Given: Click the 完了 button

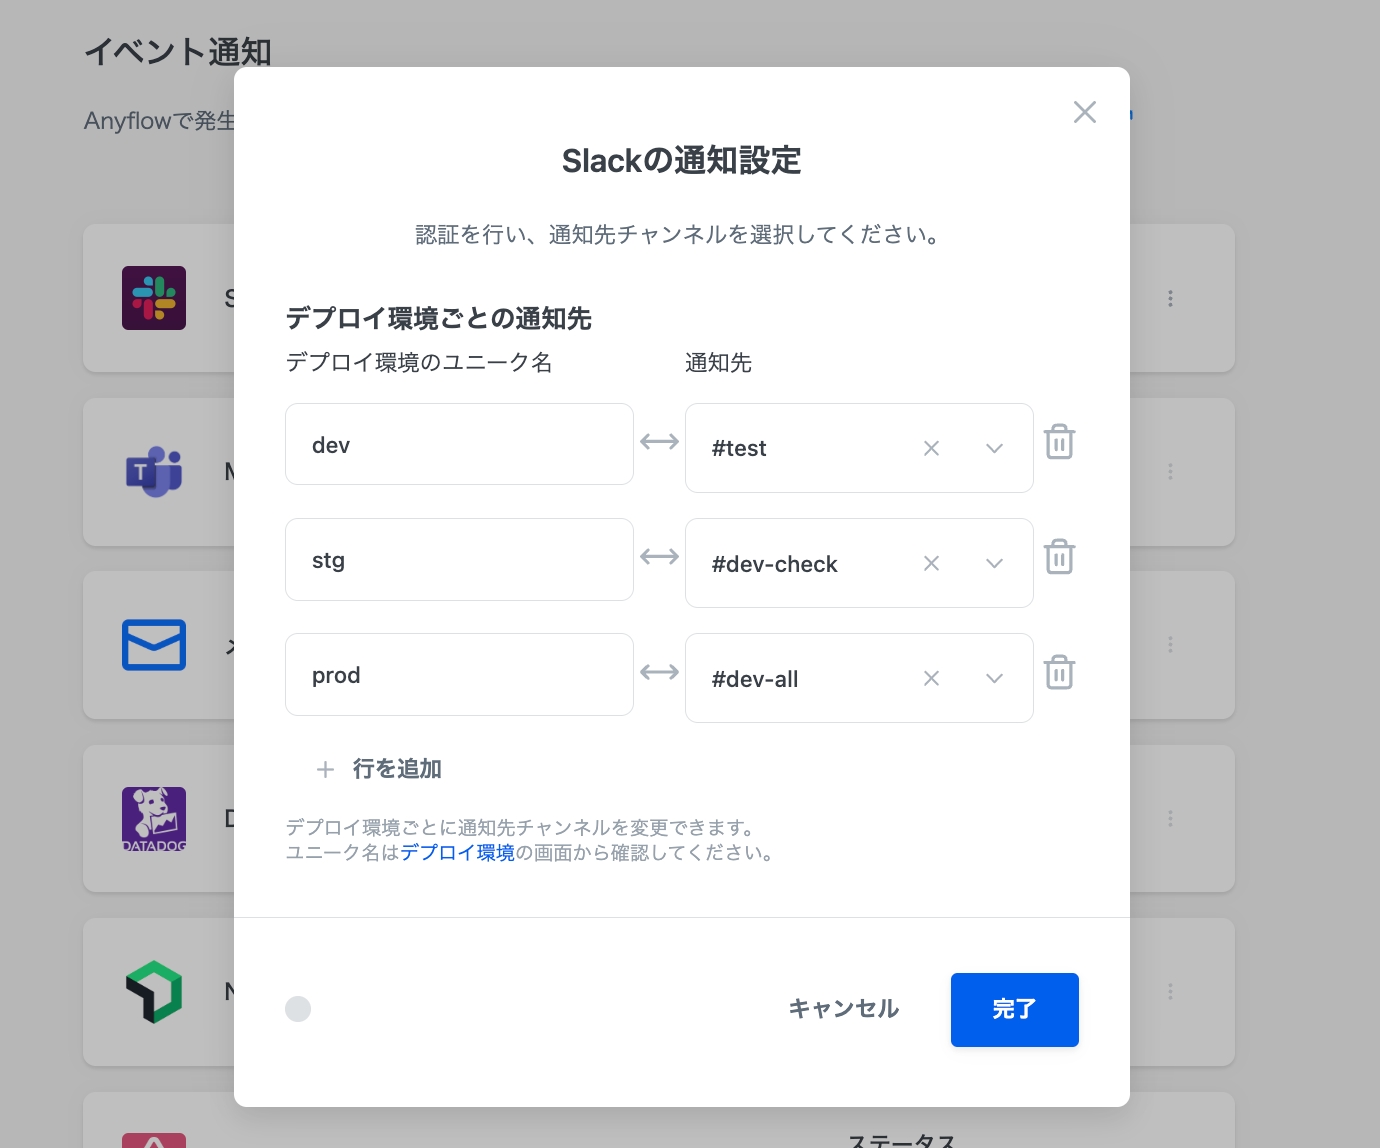Looking at the screenshot, I should (x=1014, y=1009).
